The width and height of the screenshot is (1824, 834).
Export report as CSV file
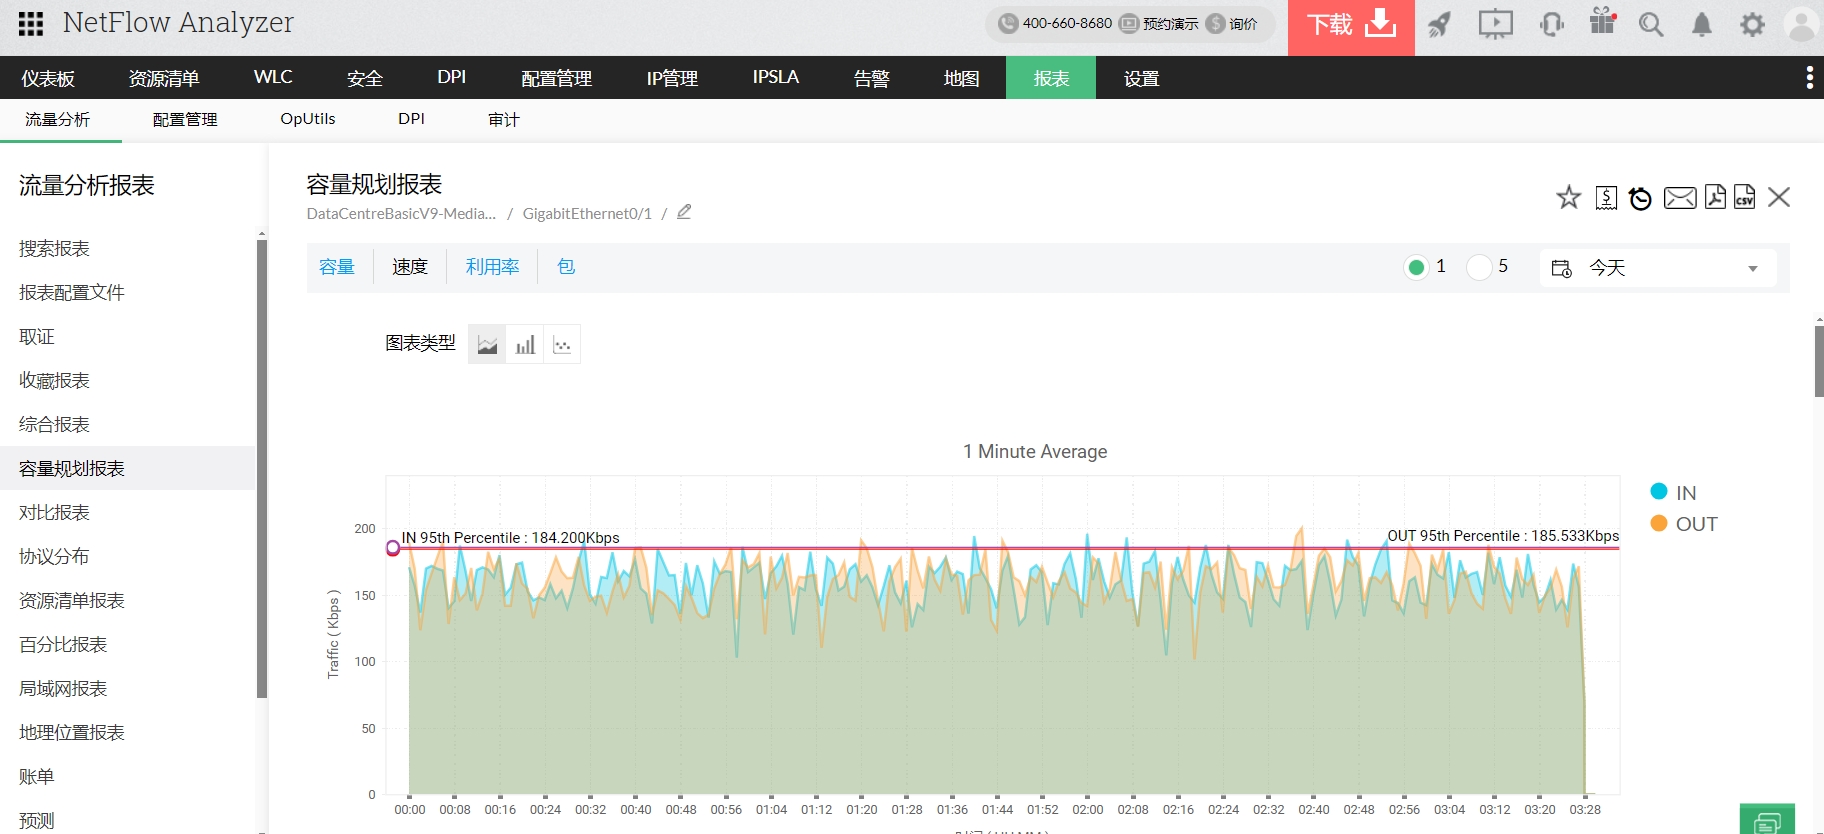(x=1744, y=197)
